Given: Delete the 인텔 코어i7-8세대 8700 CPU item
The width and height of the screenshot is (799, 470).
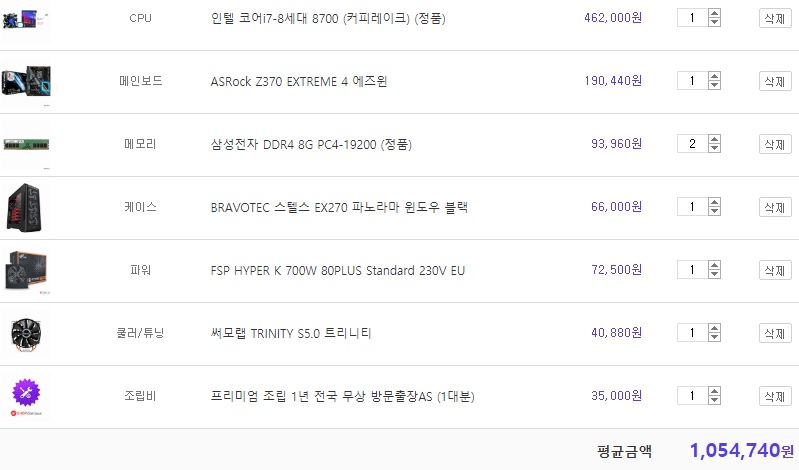Looking at the screenshot, I should [774, 18].
